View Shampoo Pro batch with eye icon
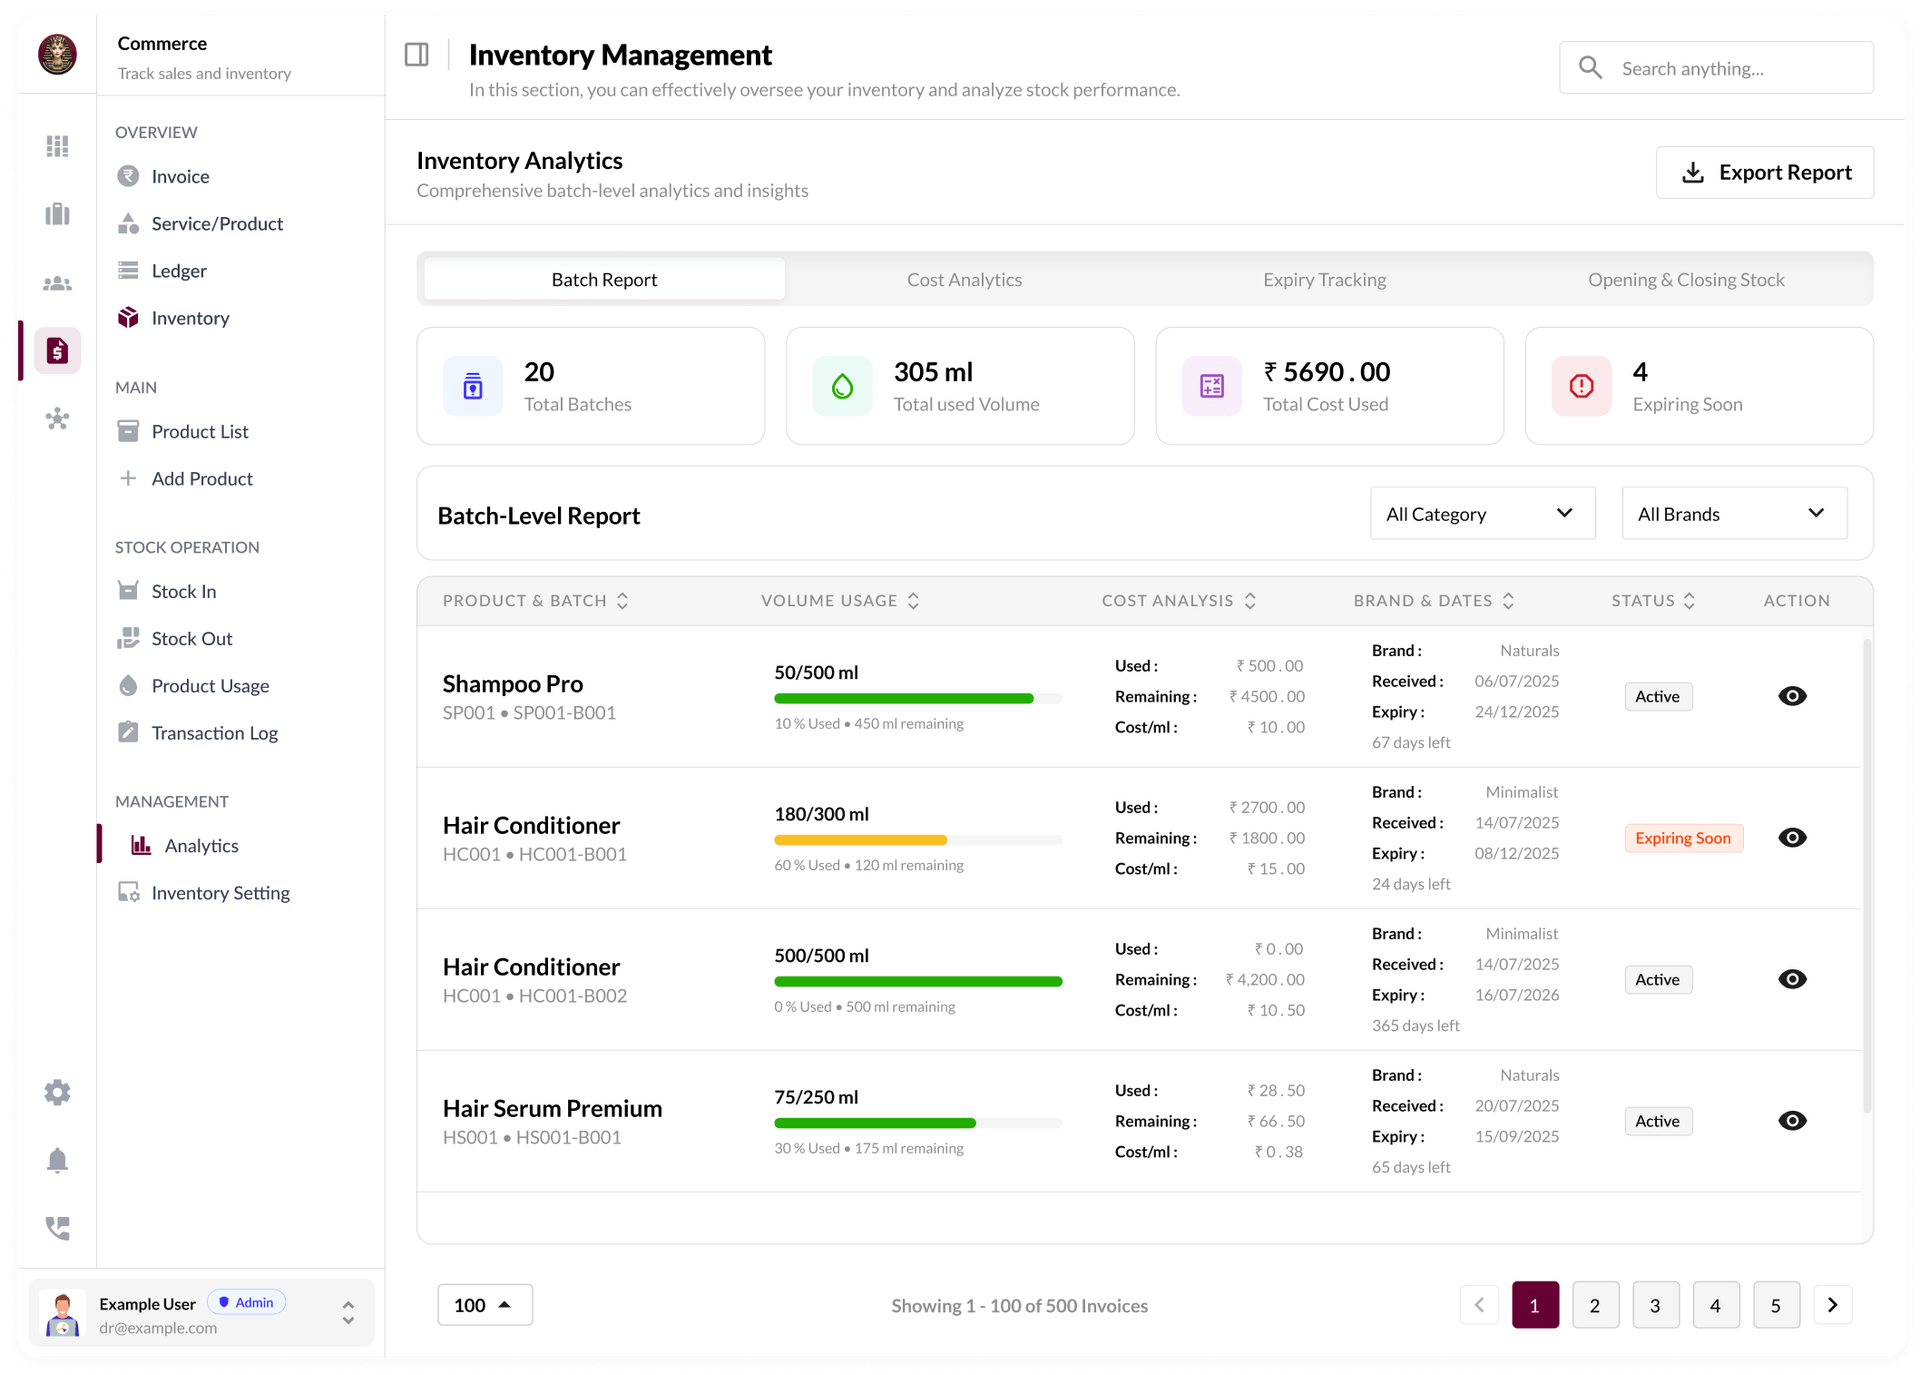Viewport: 1920px width, 1375px height. (x=1792, y=696)
